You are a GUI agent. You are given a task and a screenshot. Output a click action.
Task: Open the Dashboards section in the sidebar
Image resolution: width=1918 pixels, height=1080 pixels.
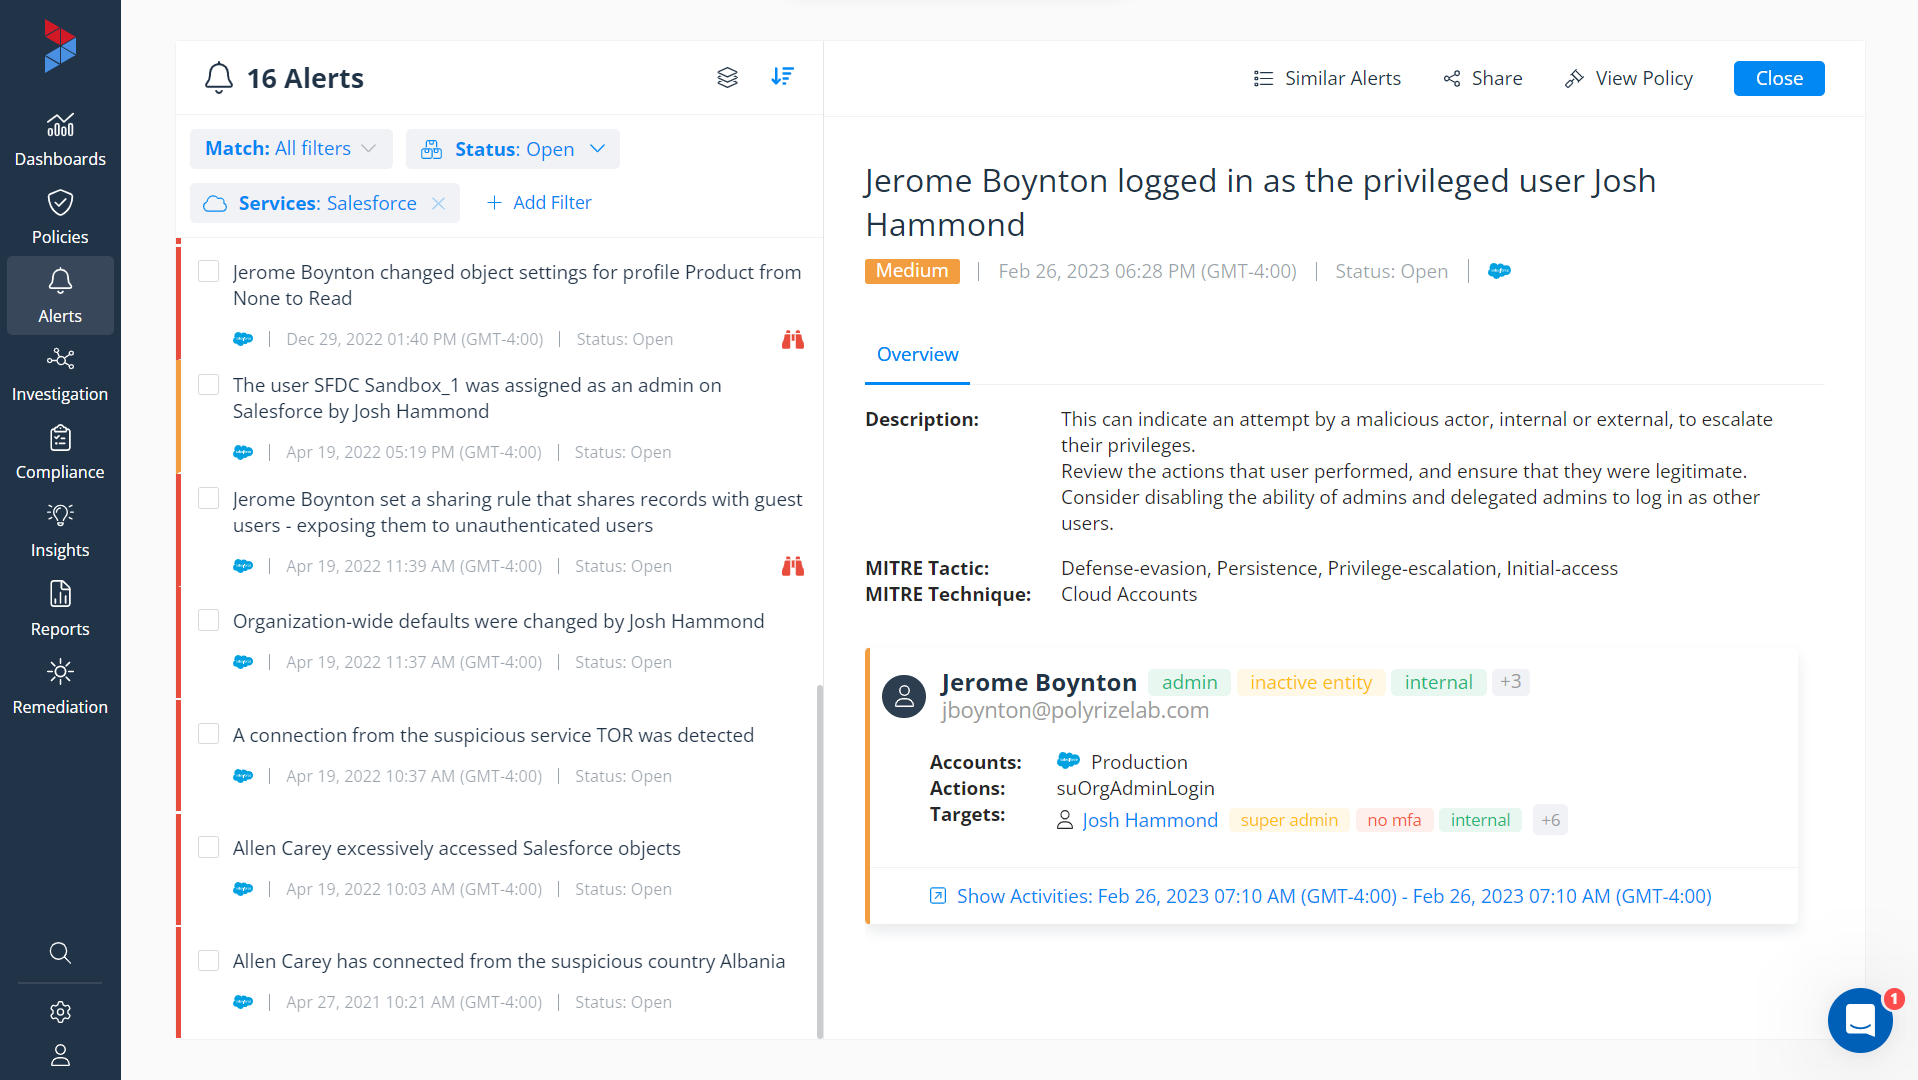[x=60, y=138]
